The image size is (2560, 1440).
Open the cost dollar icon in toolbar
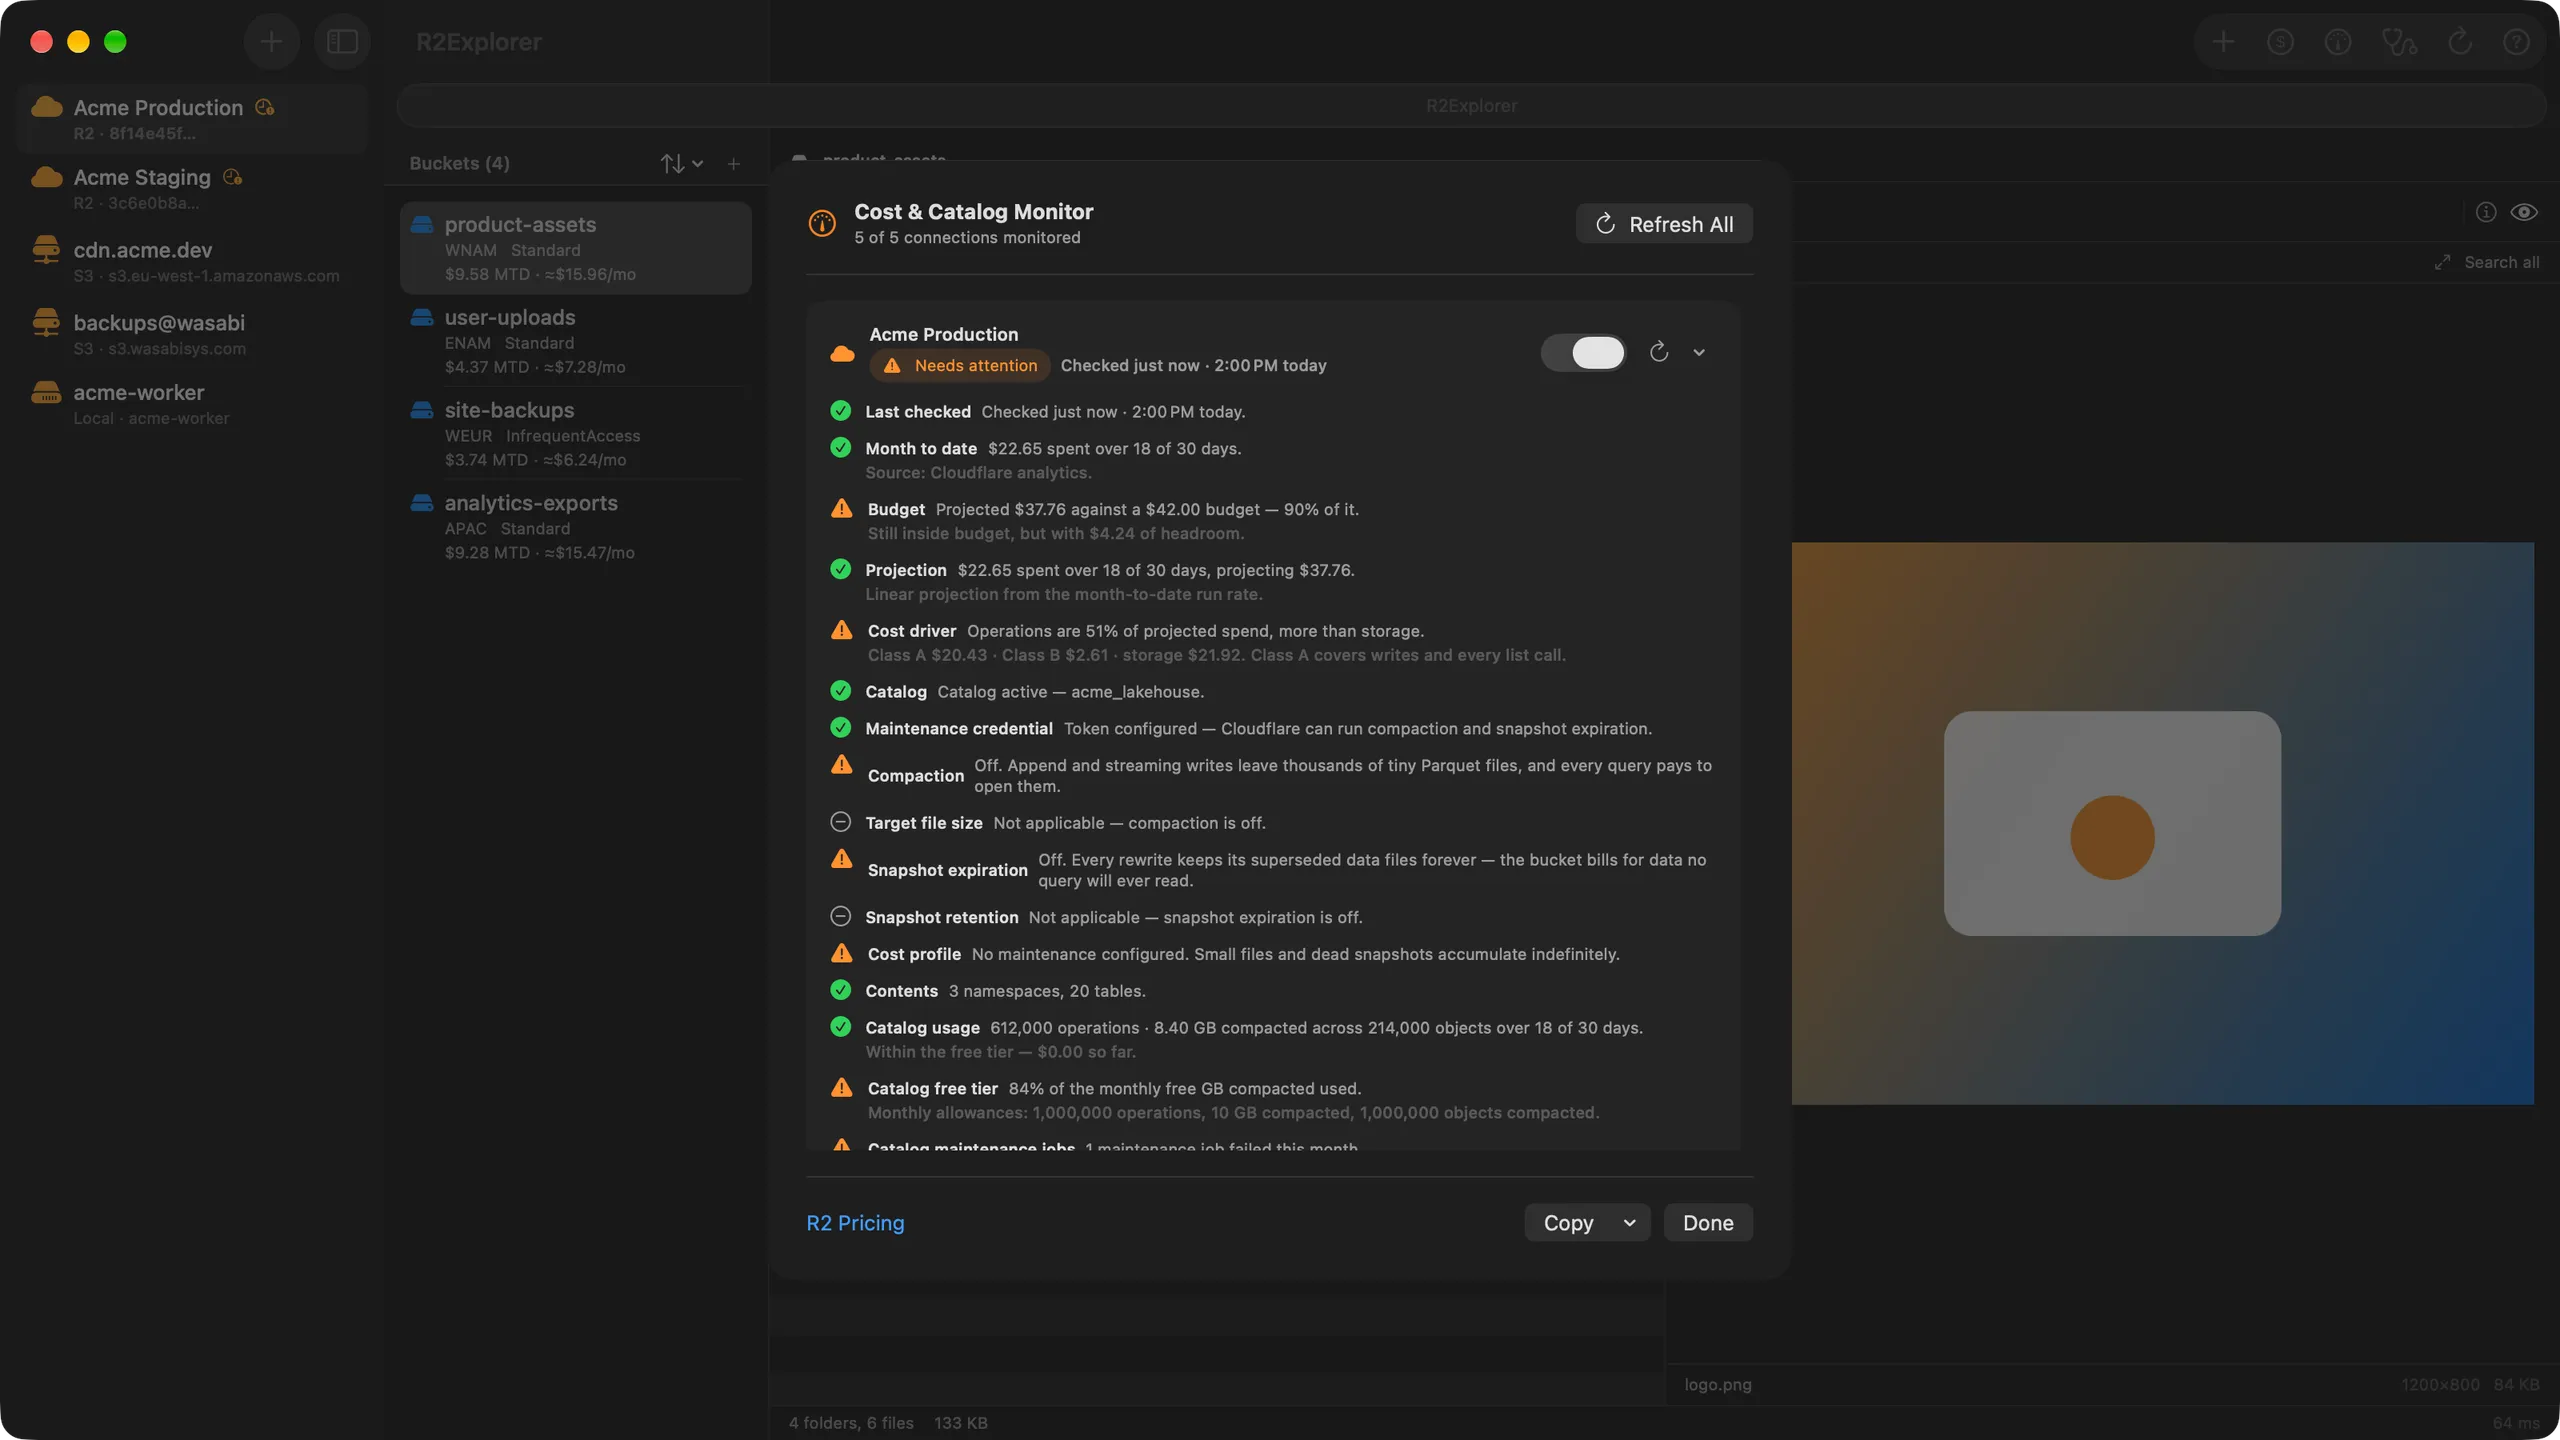point(2280,42)
